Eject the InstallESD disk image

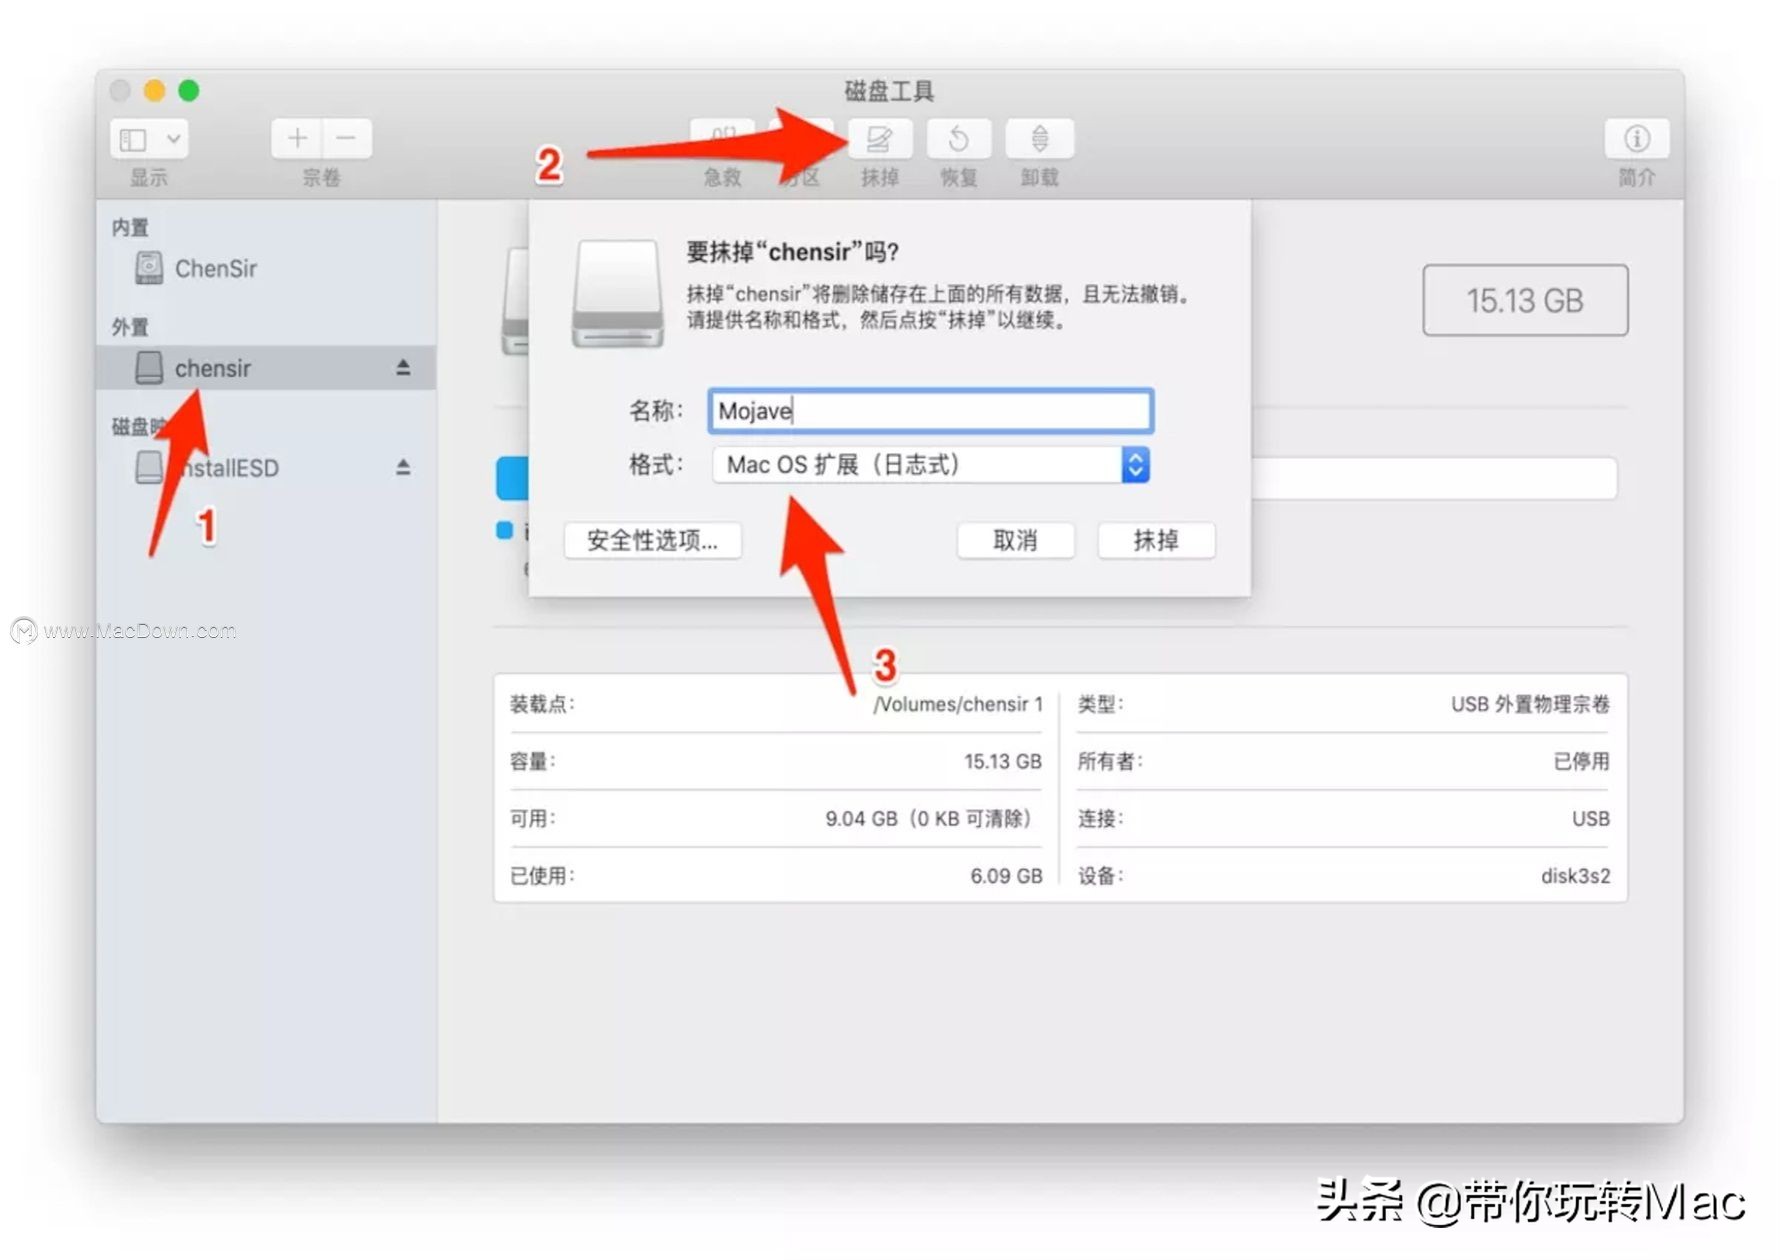pos(403,466)
